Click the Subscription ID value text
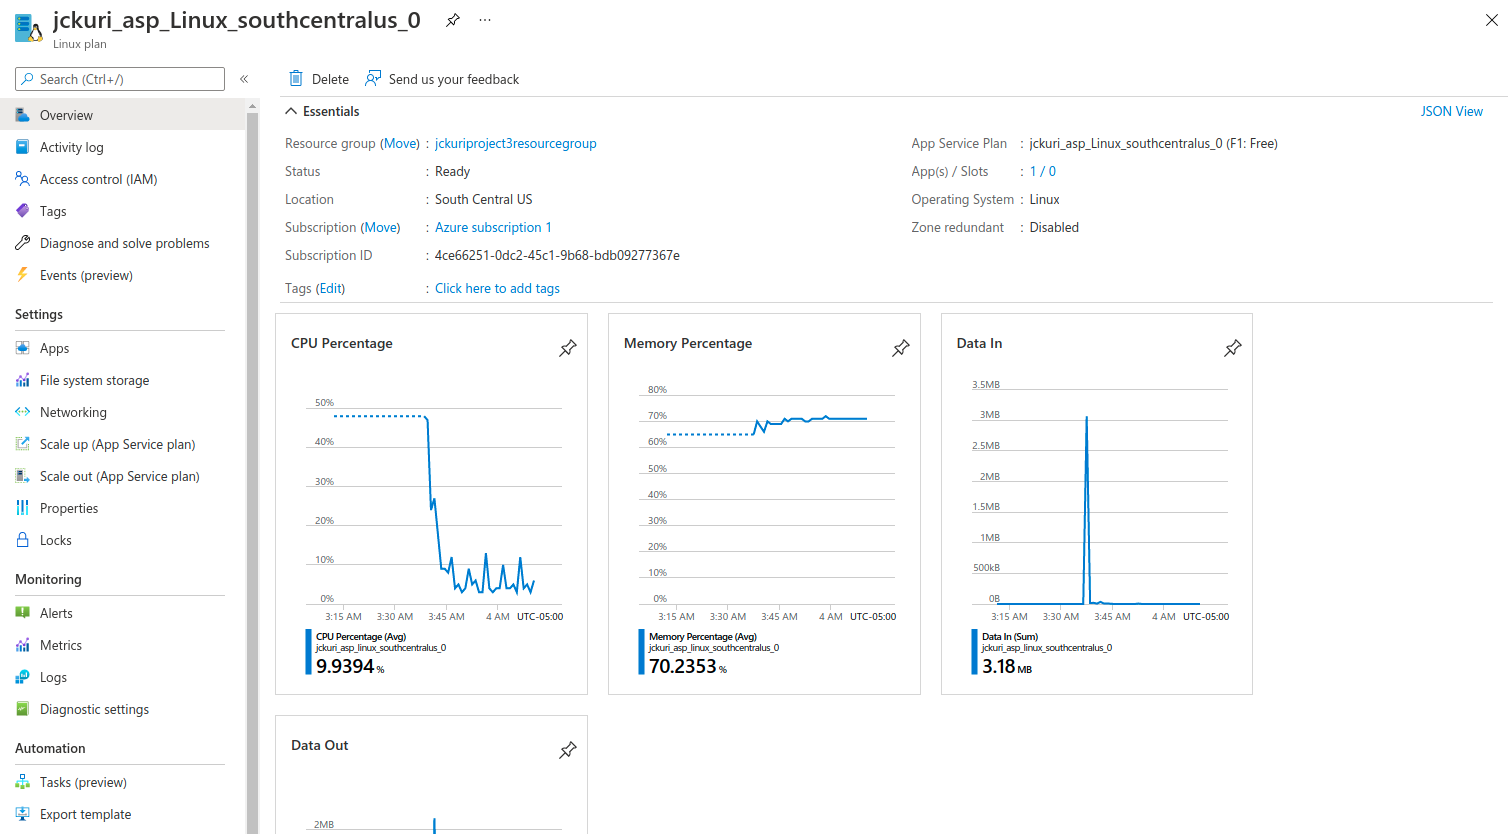This screenshot has height=834, width=1510. 557,255
